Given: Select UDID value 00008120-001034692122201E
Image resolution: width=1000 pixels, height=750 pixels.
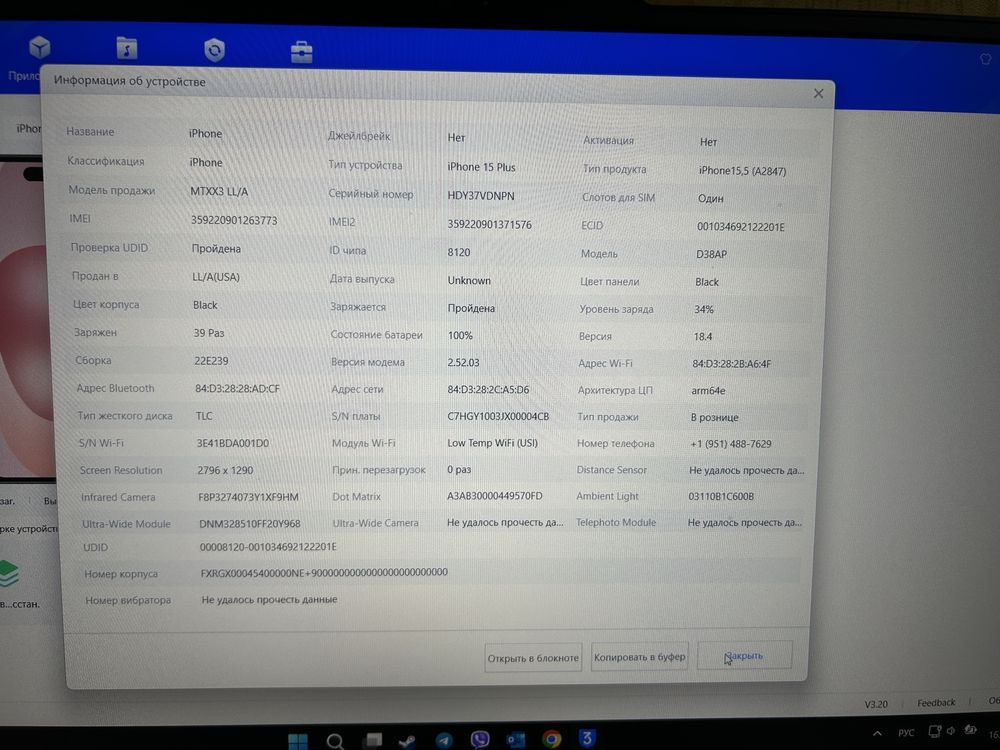Looking at the screenshot, I should click(x=268, y=547).
